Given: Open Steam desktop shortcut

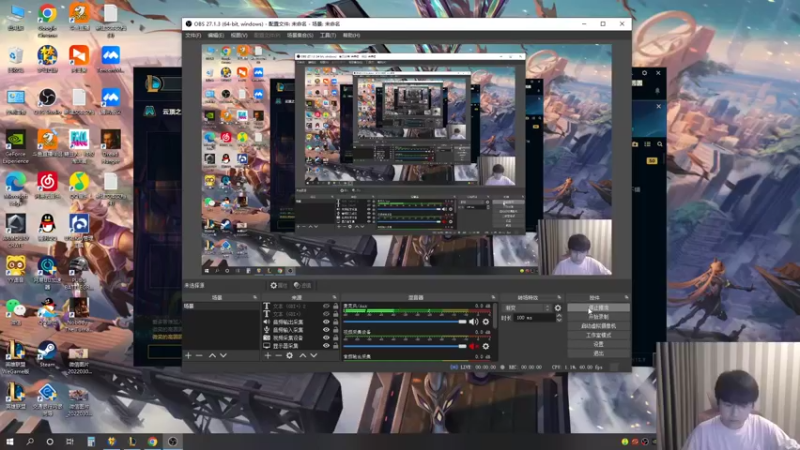Looking at the screenshot, I should tap(47, 354).
